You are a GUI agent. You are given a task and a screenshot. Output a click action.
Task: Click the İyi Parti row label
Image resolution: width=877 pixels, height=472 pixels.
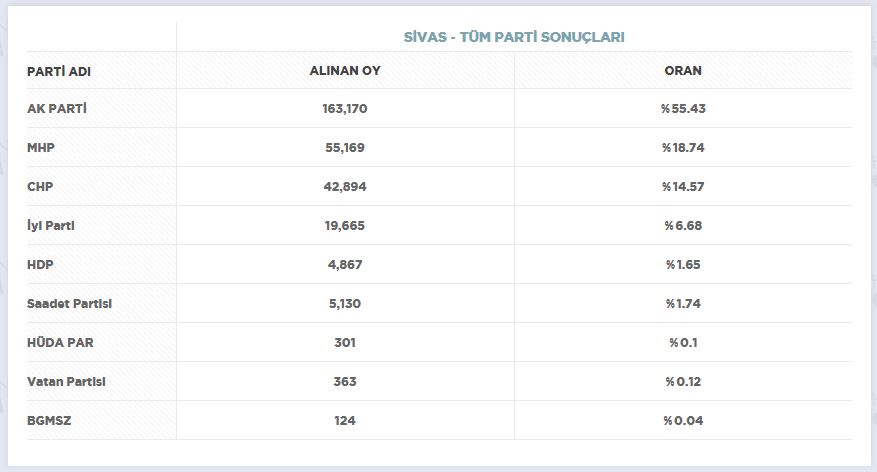coord(51,225)
